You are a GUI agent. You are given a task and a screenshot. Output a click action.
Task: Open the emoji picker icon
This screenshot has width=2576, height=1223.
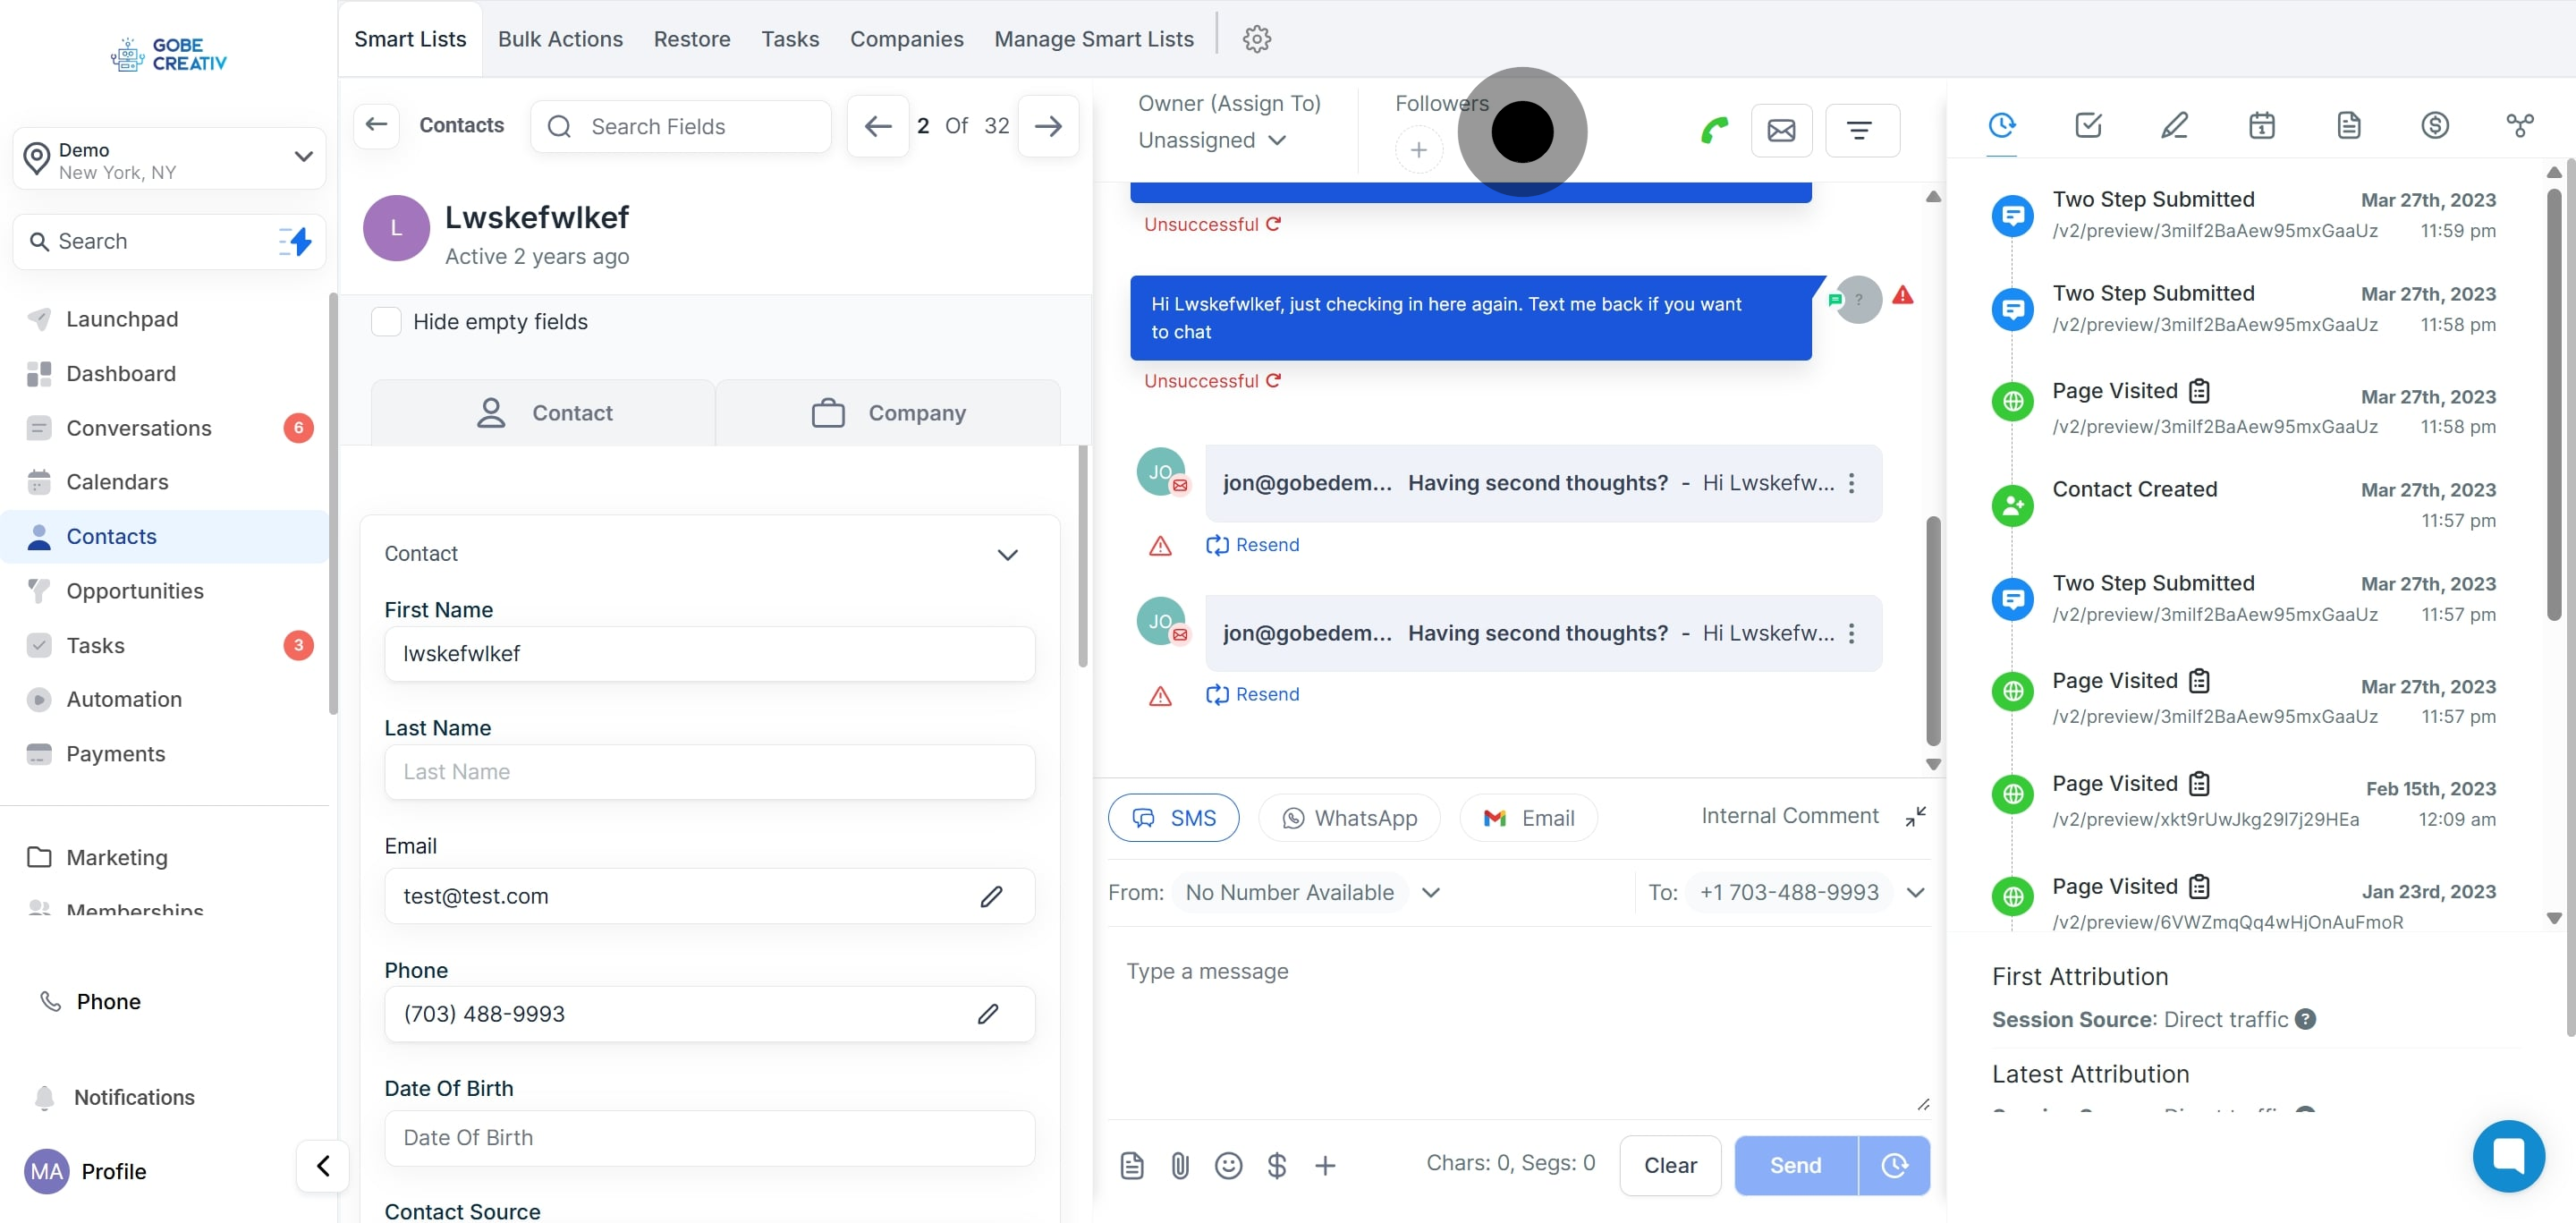(1228, 1165)
